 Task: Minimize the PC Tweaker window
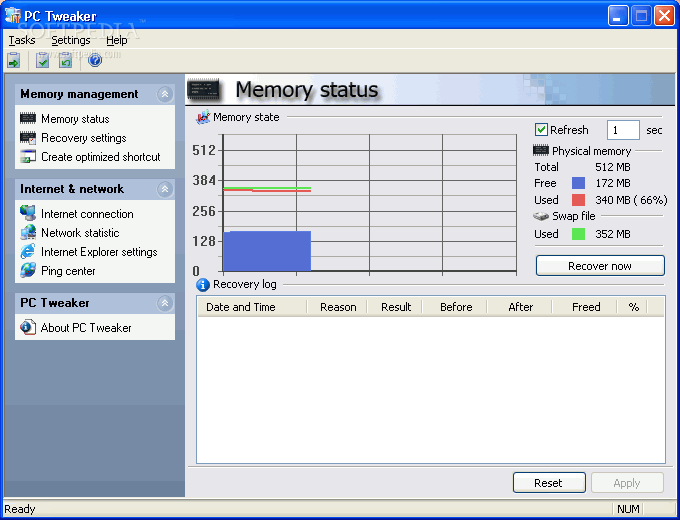click(618, 16)
